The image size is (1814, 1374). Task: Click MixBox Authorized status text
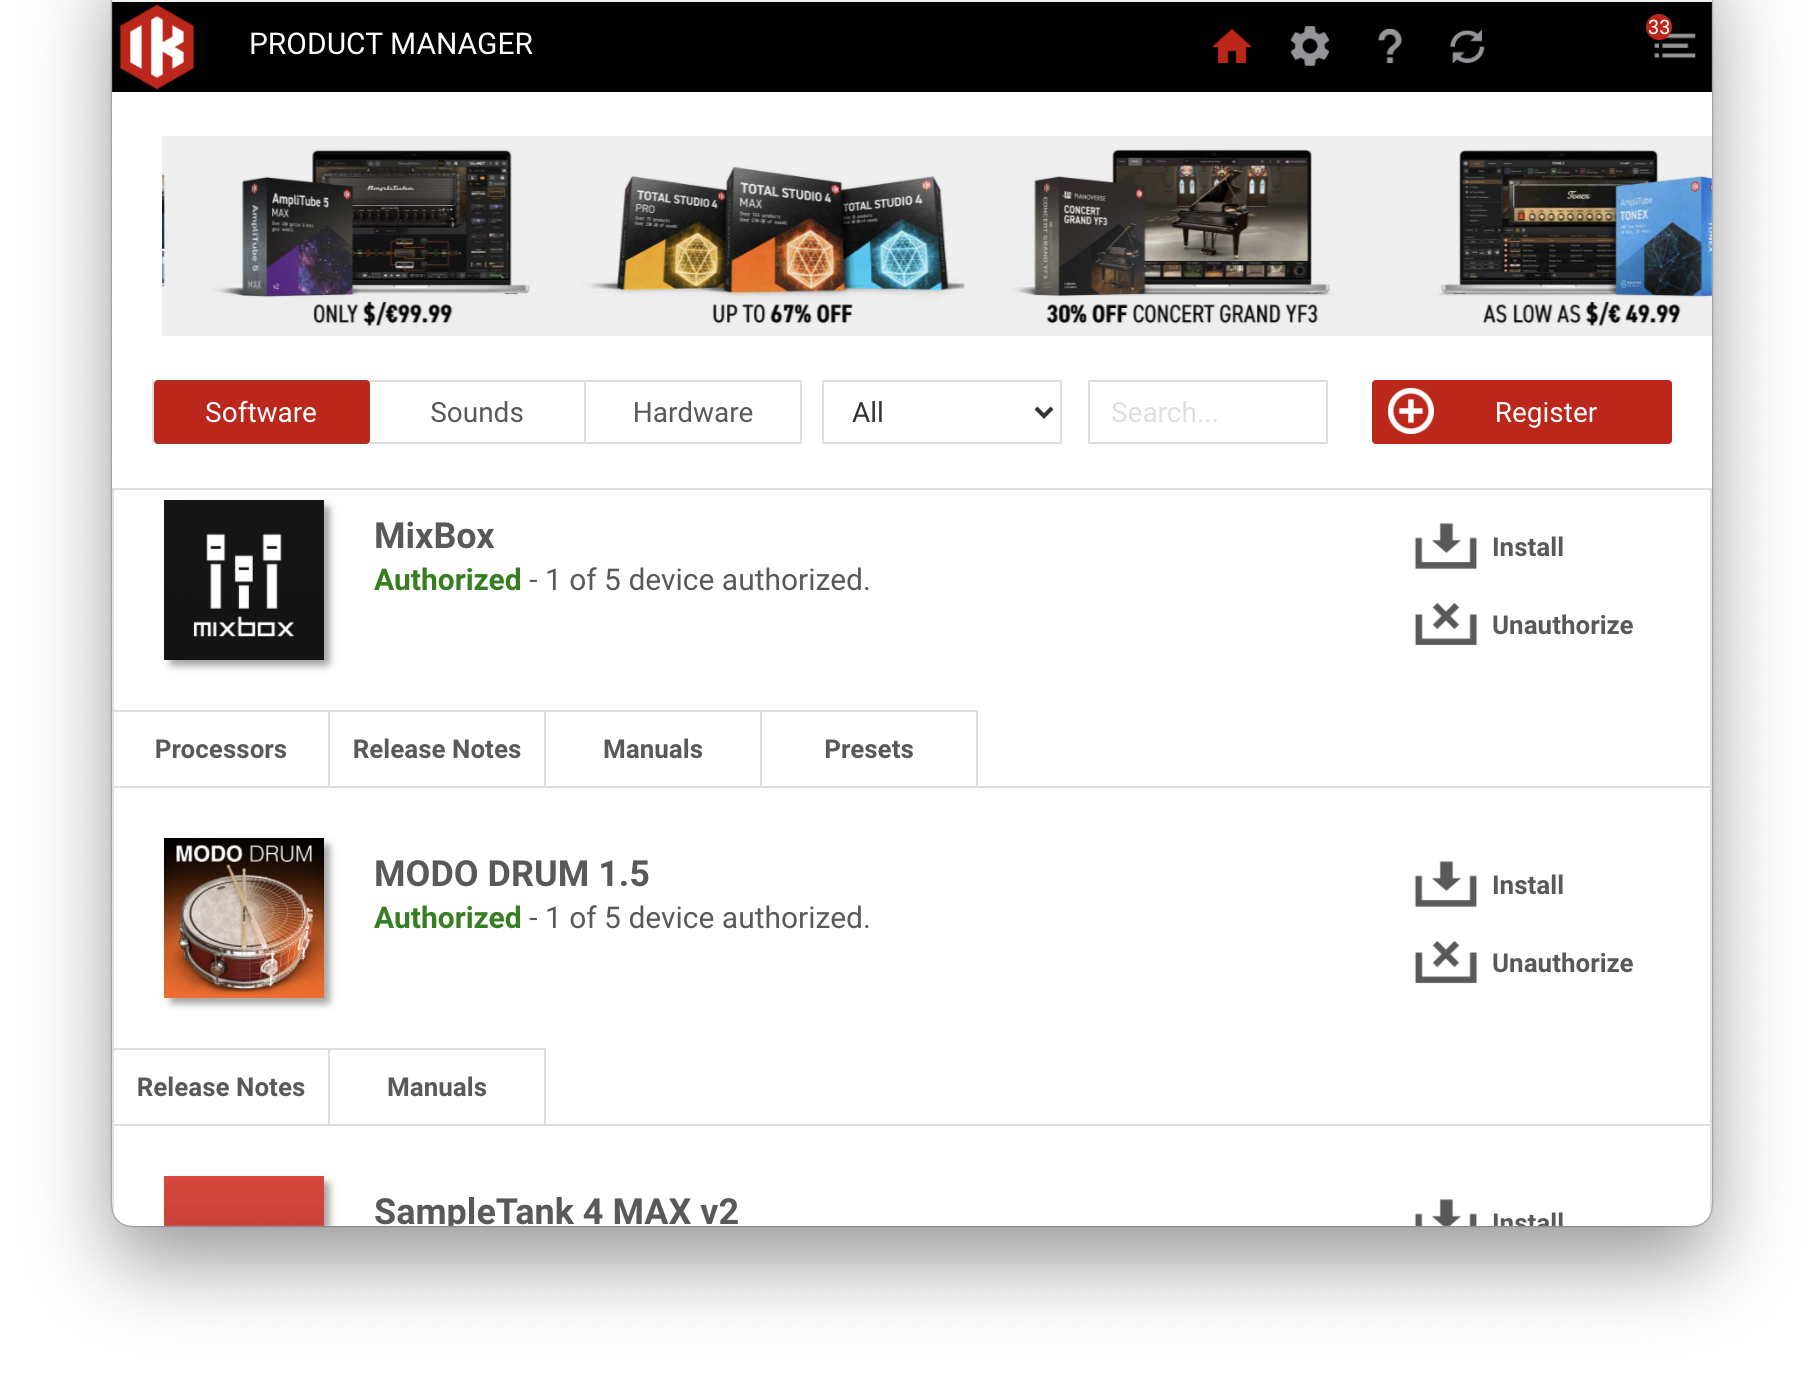coord(448,580)
